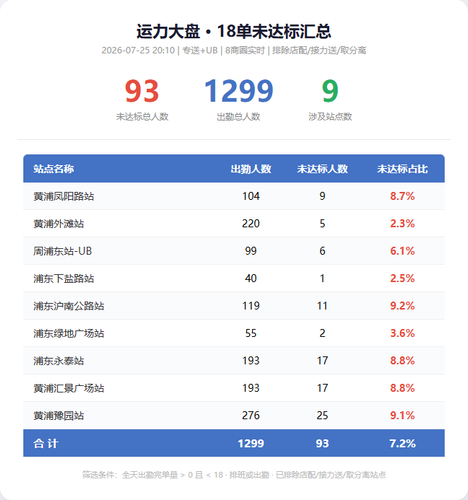Click the 3.6% ratio cell
The image size is (468, 500).
coord(402,333)
